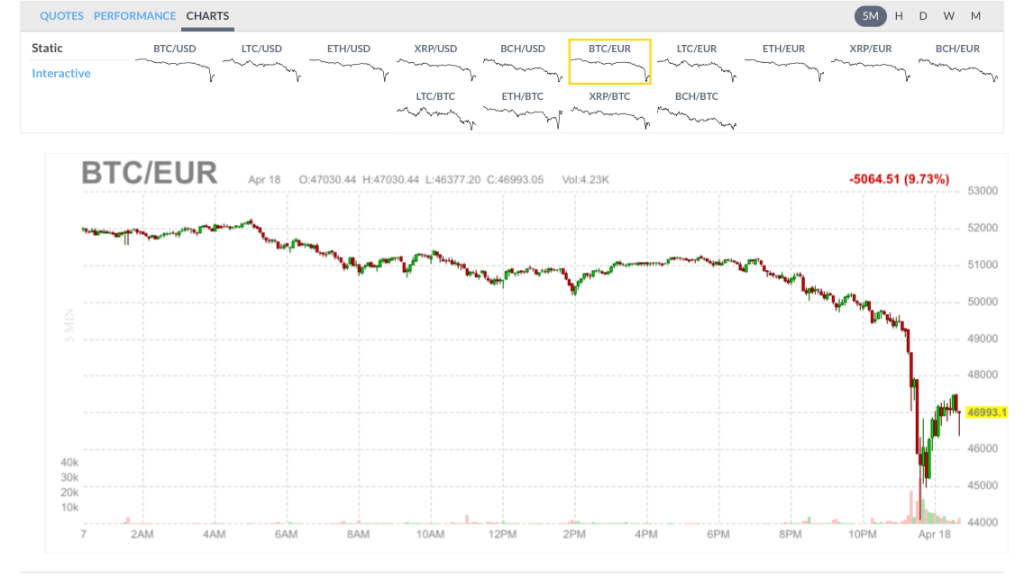Viewport: 1024px width, 576px height.
Task: Toggle the 5M timeframe button
Action: (870, 16)
